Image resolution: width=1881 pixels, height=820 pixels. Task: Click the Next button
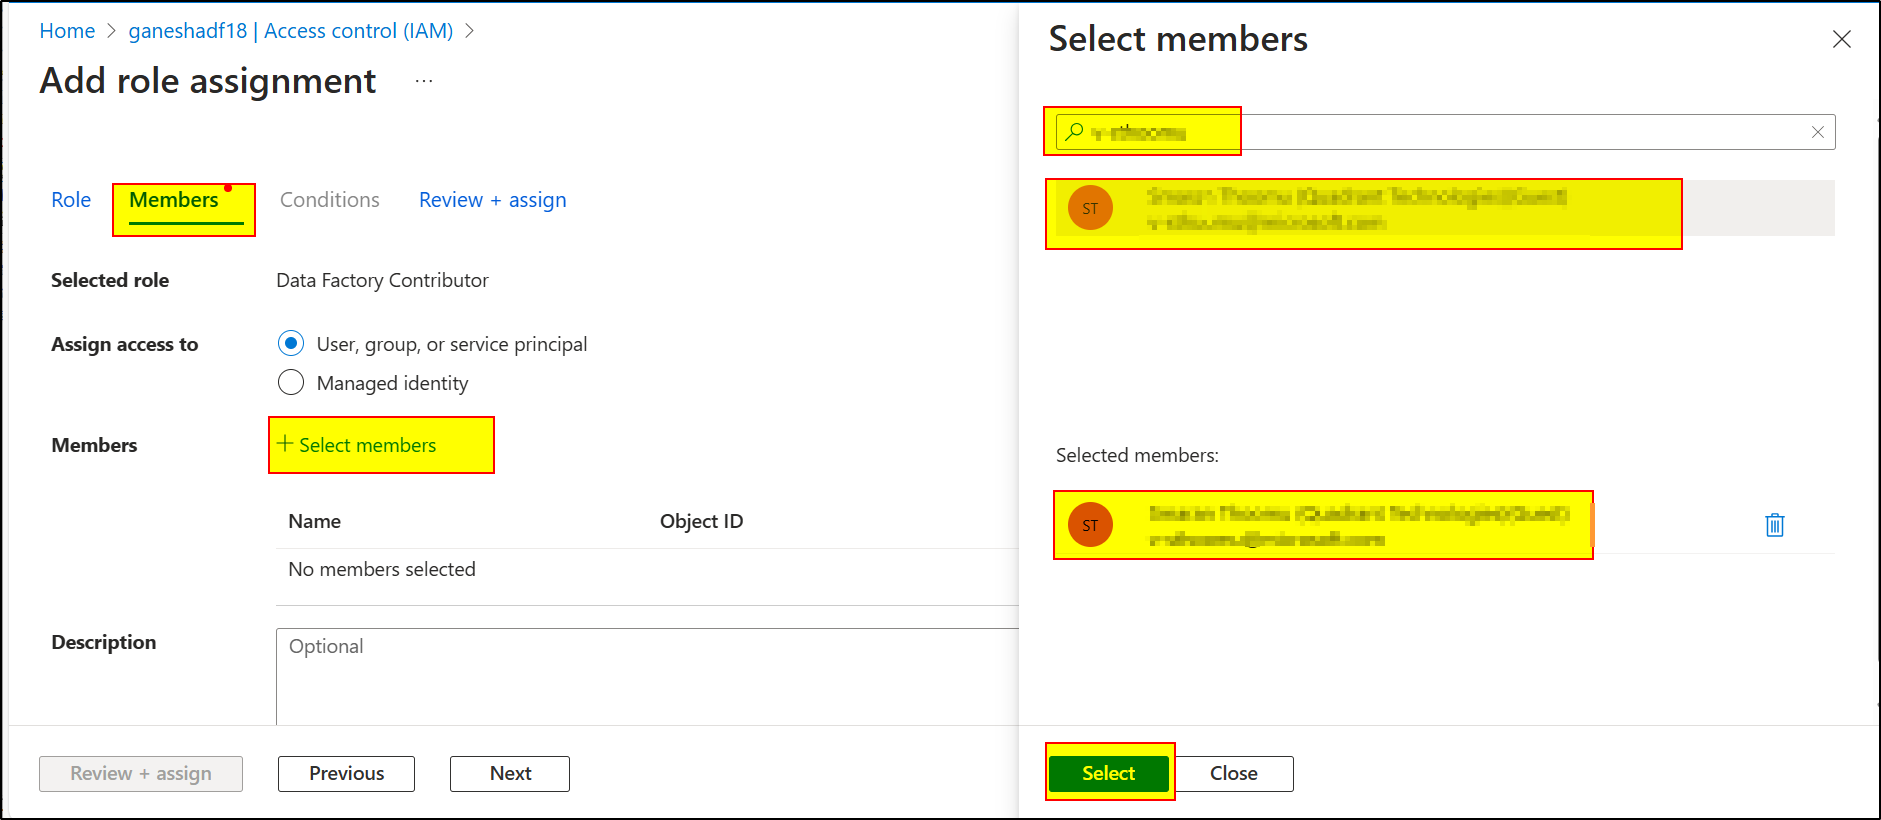coord(510,773)
